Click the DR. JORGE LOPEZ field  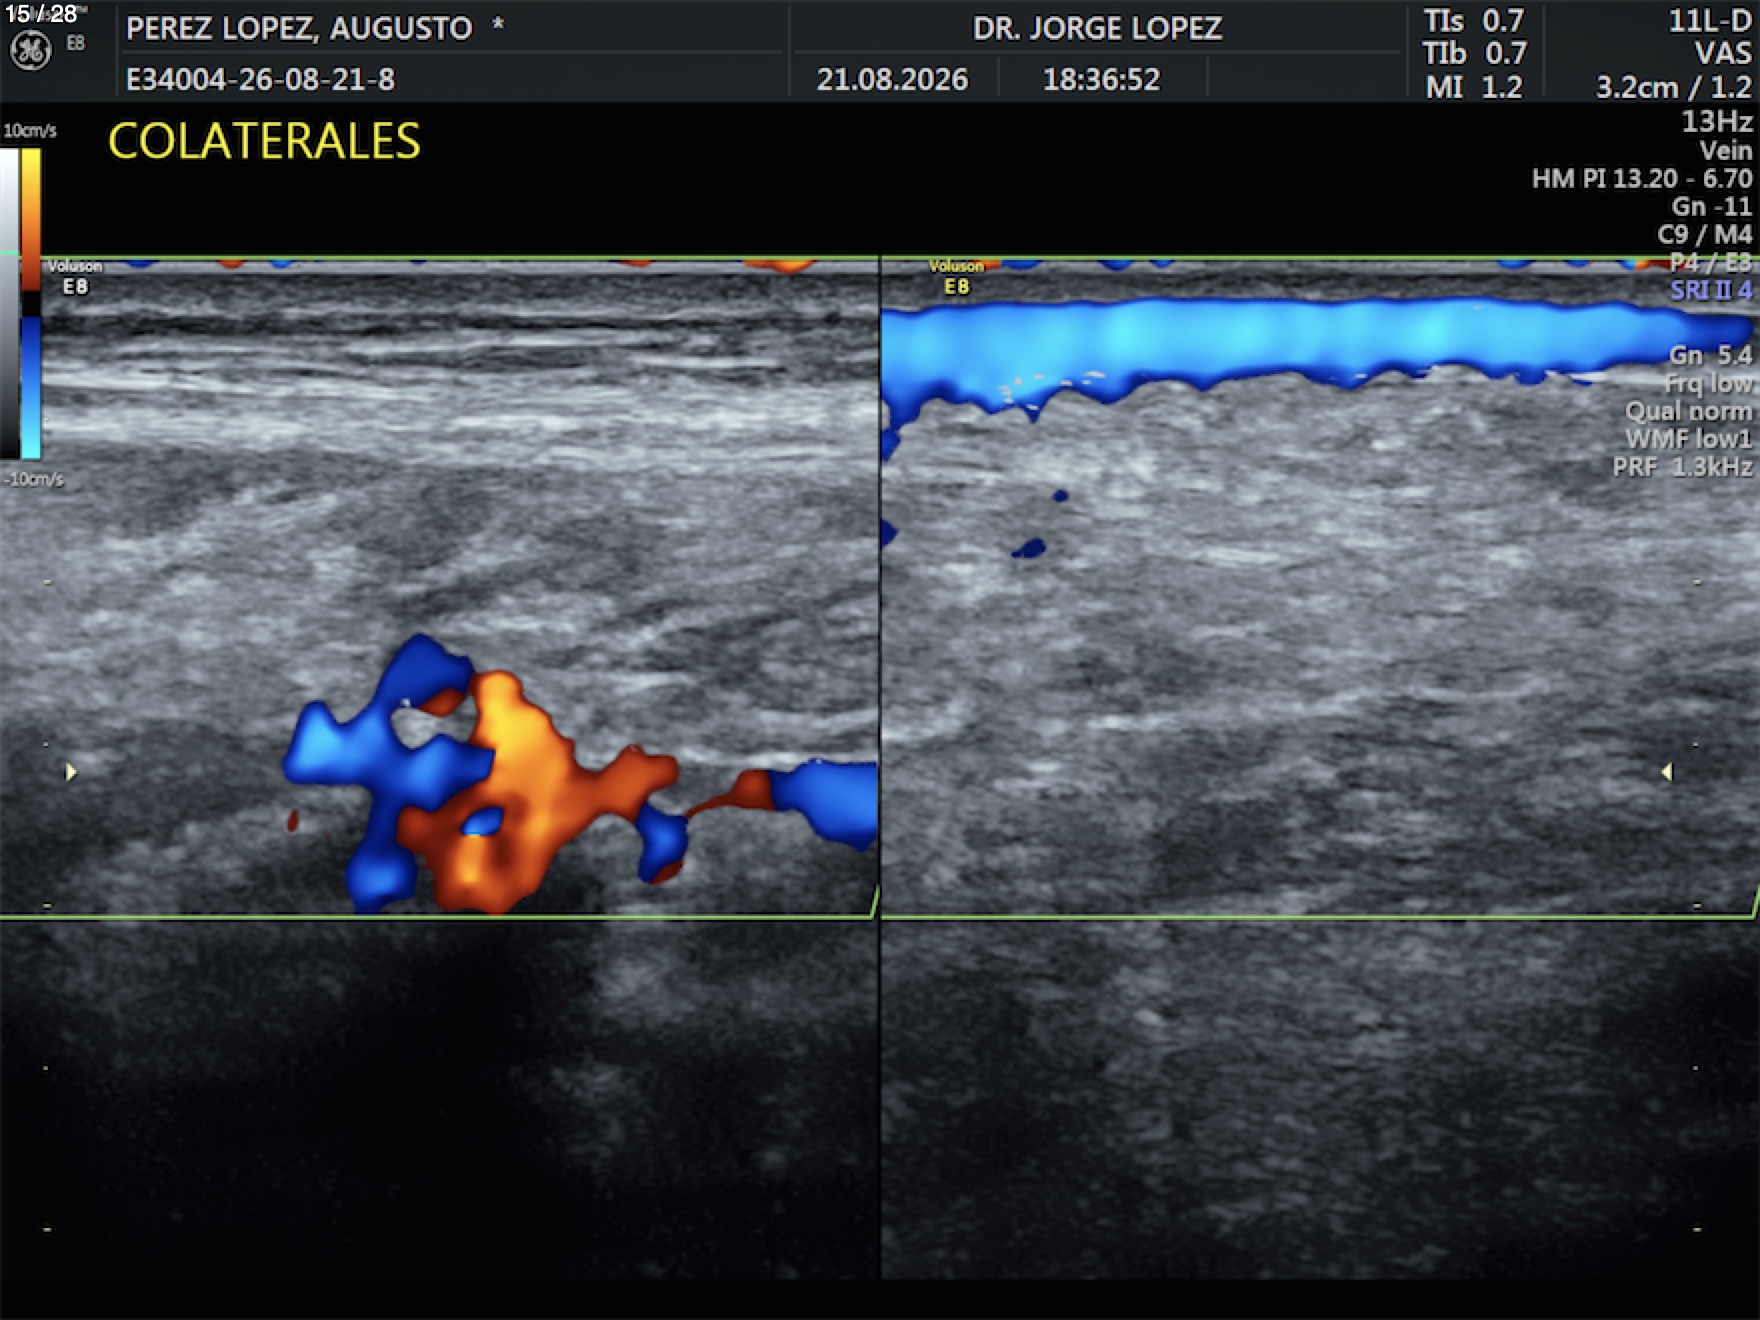point(1097,28)
